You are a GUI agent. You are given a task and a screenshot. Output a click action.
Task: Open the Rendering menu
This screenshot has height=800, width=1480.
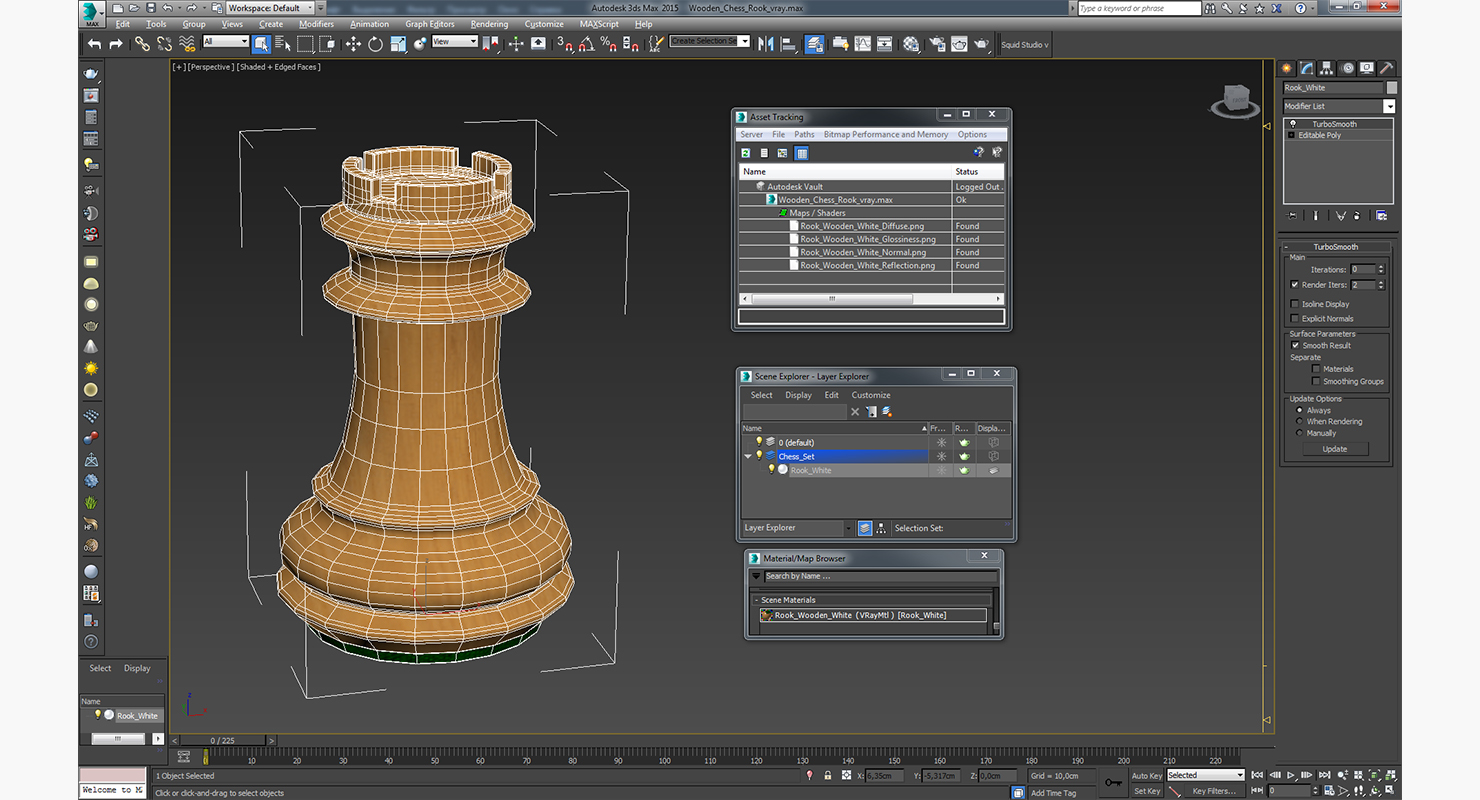click(x=489, y=24)
